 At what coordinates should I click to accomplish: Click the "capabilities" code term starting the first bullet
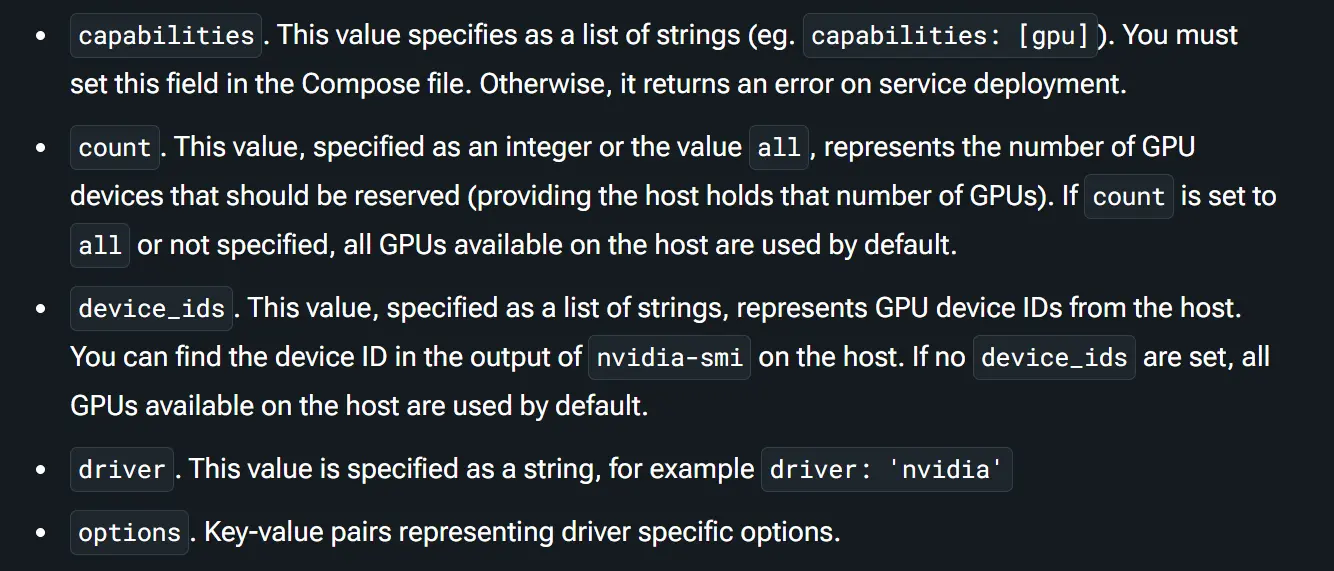point(166,36)
